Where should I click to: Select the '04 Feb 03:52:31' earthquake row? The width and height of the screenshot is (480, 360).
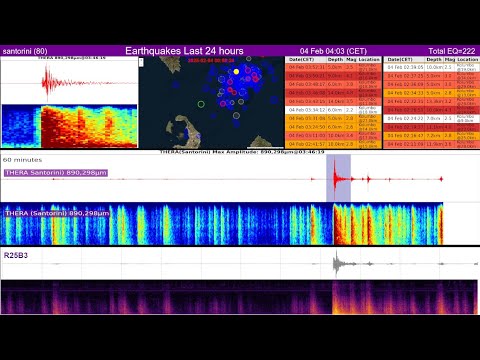tap(333, 67)
